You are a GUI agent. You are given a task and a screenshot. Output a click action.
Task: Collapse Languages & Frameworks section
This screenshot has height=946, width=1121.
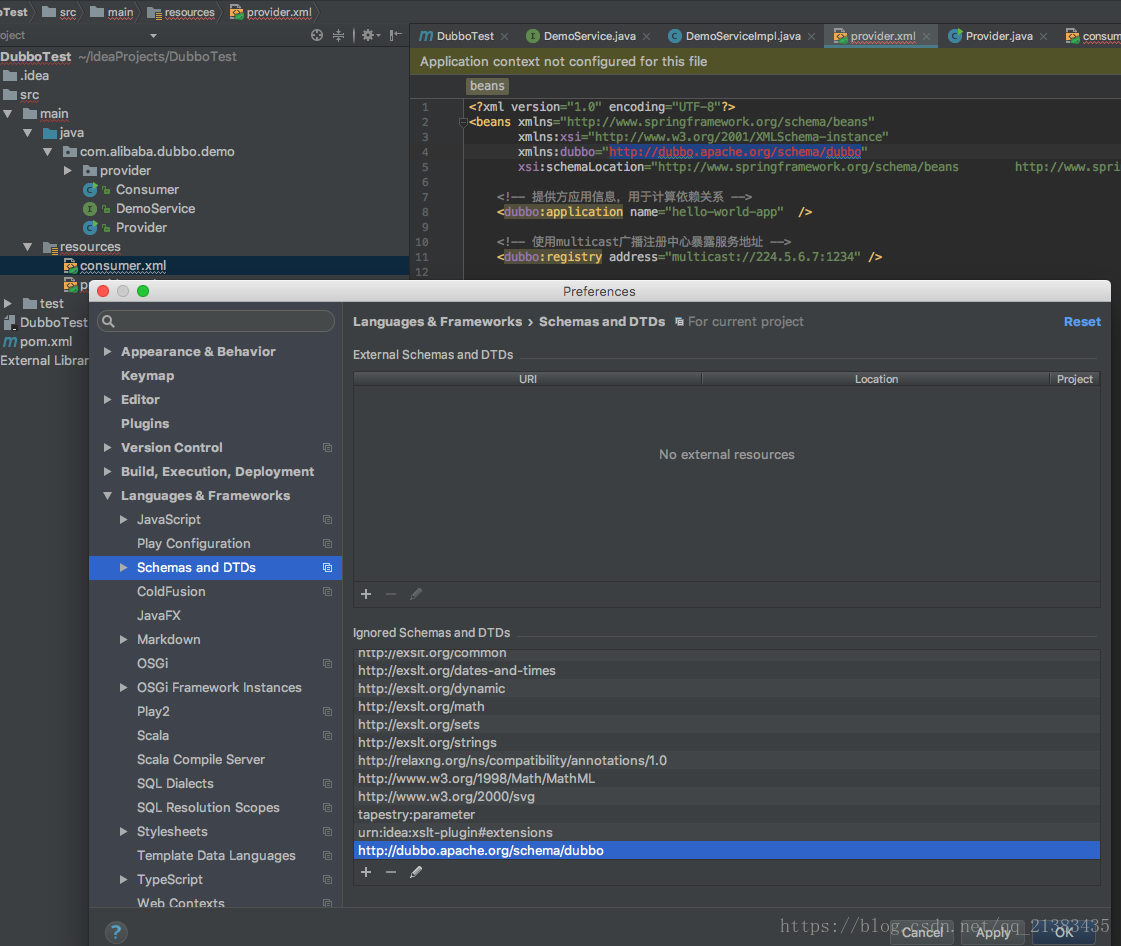coord(107,496)
